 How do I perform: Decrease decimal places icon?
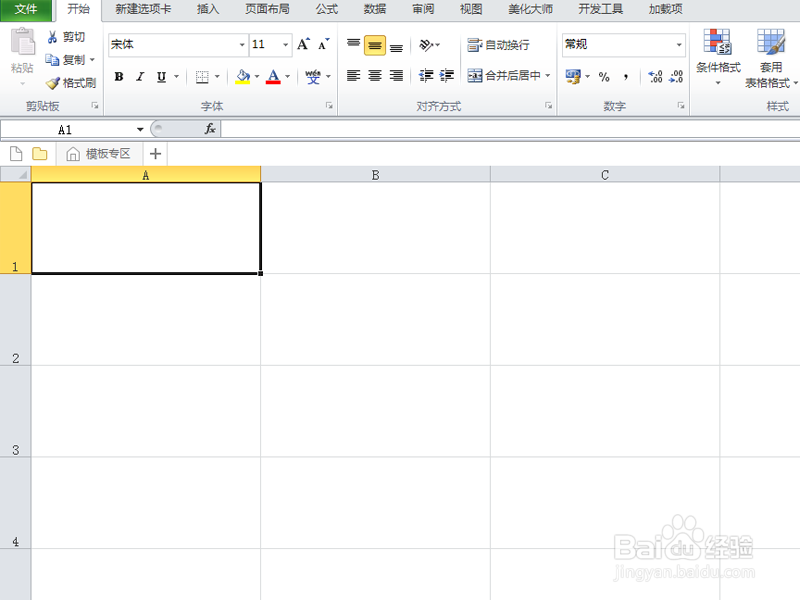coord(676,77)
